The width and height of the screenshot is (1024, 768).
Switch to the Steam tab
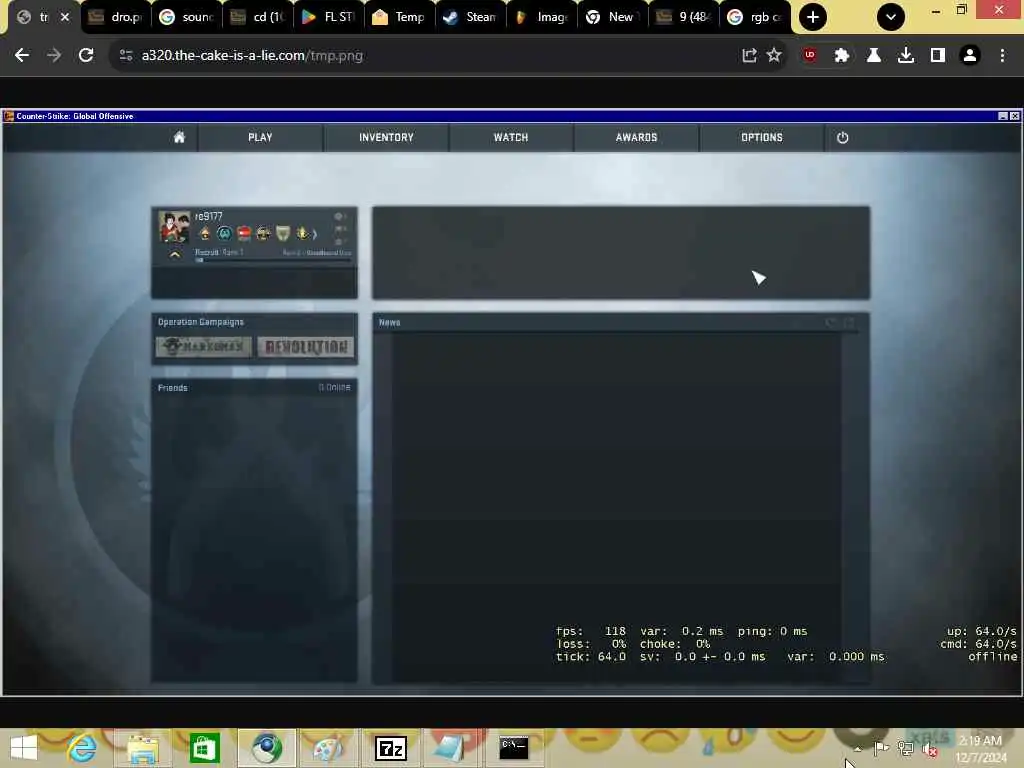[x=471, y=17]
